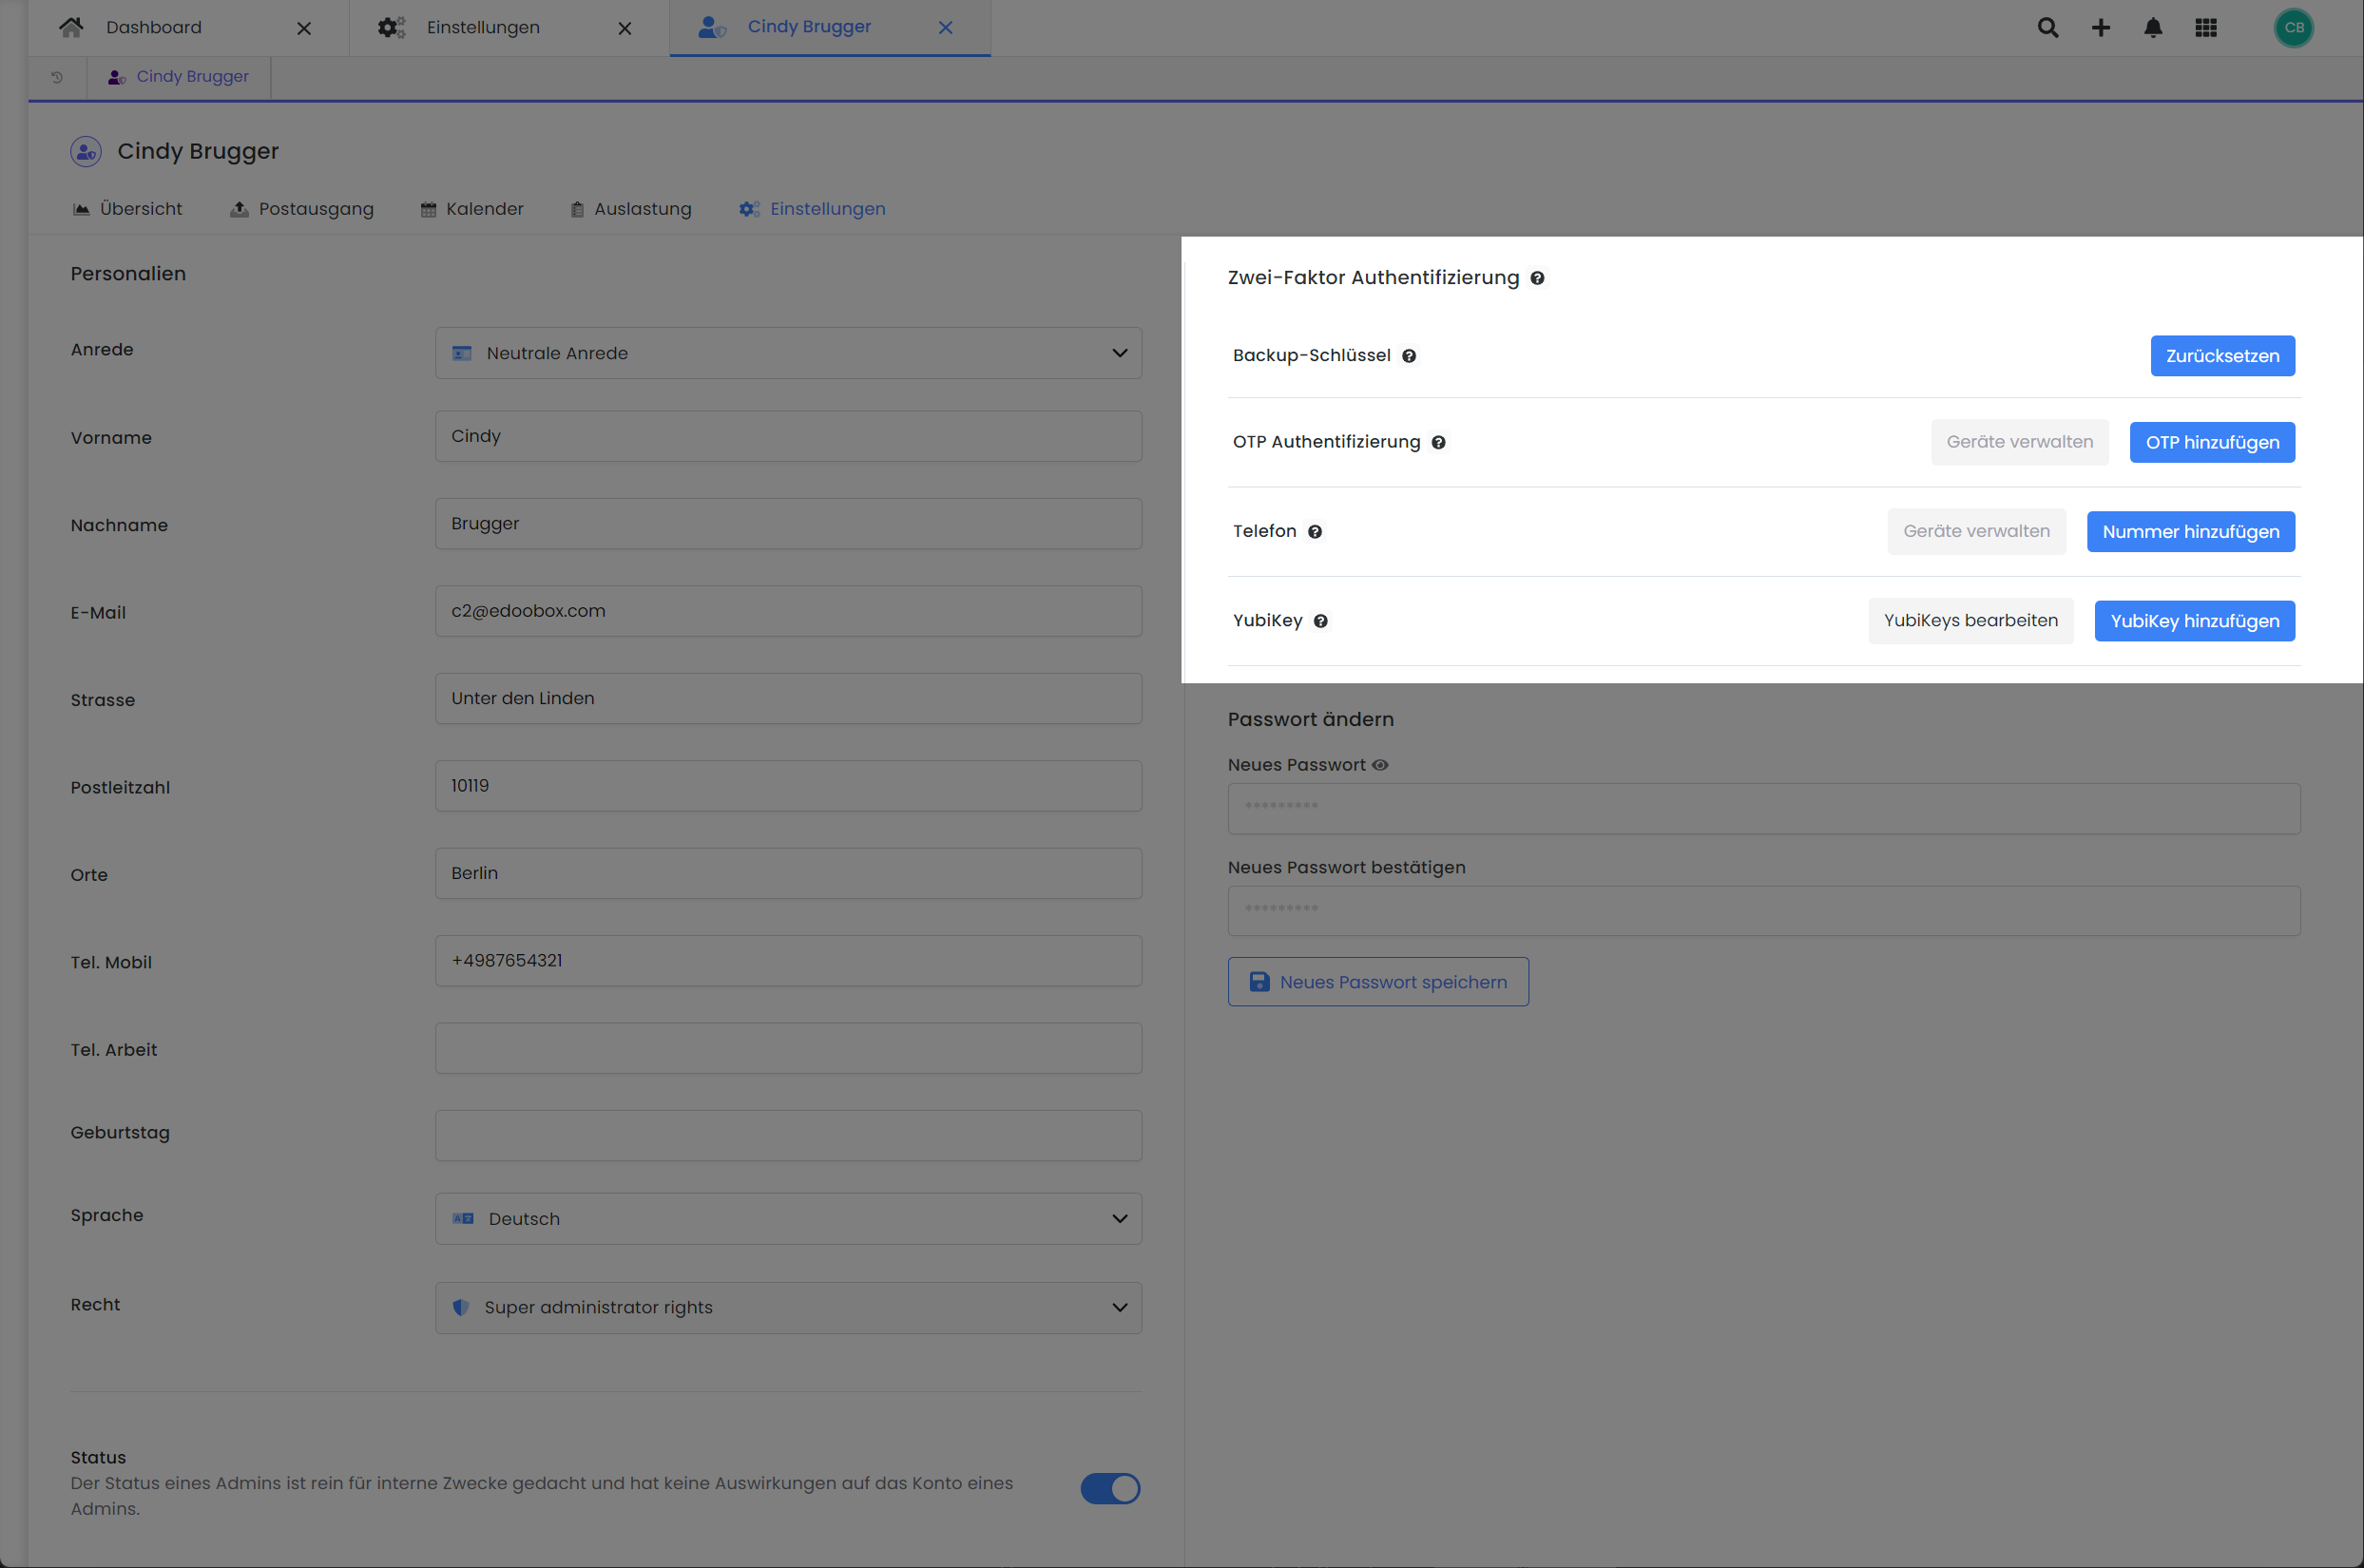Viewport: 2364px width, 1568px height.
Task: Enable OTP Authentifizierung device management
Action: click(2019, 441)
